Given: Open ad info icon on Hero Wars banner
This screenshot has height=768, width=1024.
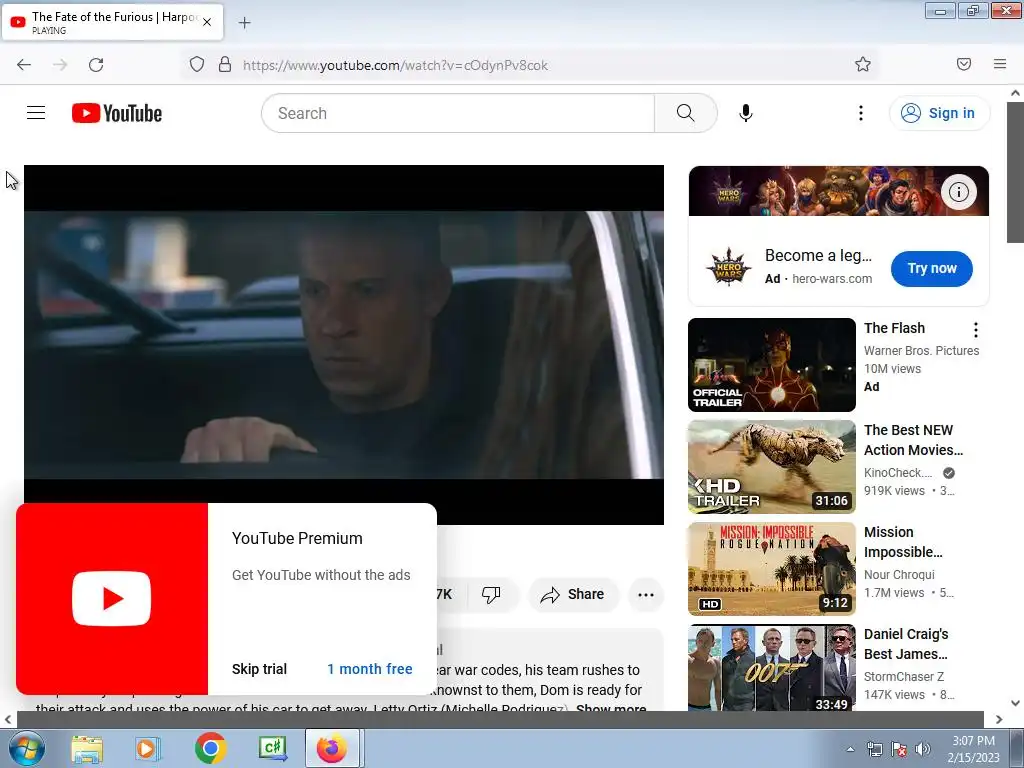Looking at the screenshot, I should point(959,192).
